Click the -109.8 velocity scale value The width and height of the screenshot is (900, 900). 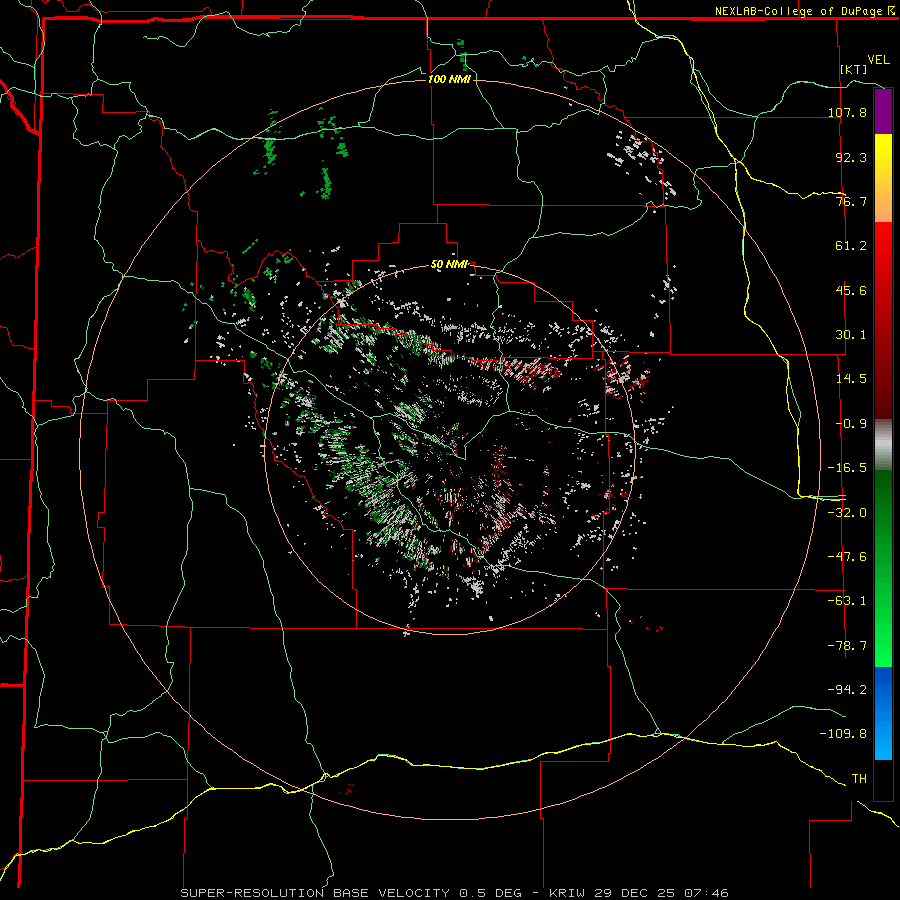point(843,734)
